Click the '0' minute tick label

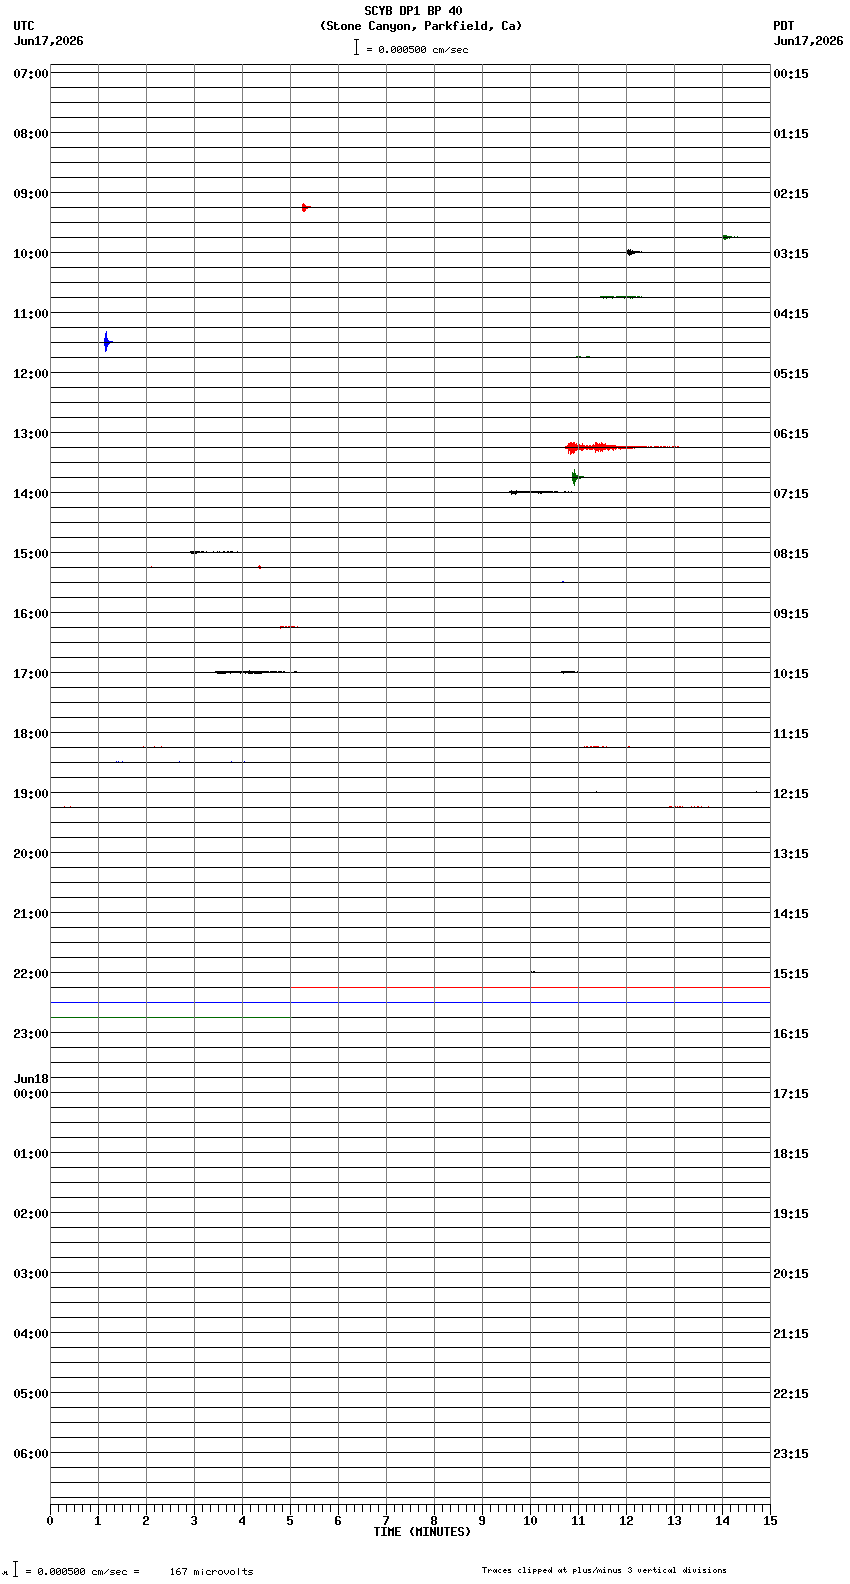(x=50, y=1521)
